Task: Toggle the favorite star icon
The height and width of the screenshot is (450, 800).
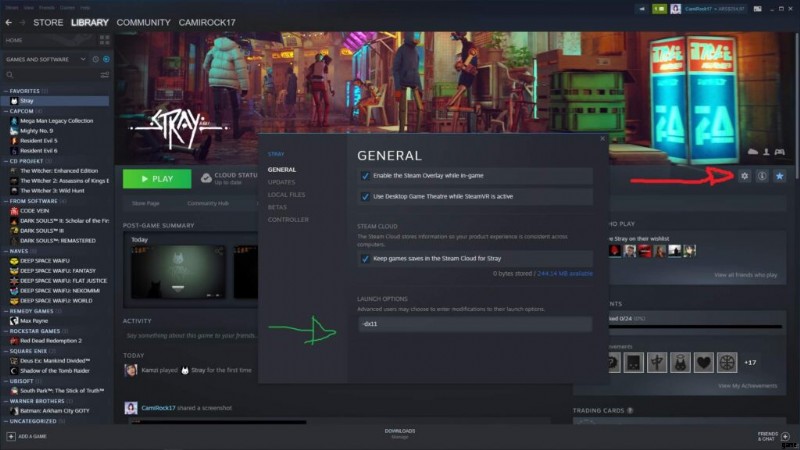Action: coord(780,176)
